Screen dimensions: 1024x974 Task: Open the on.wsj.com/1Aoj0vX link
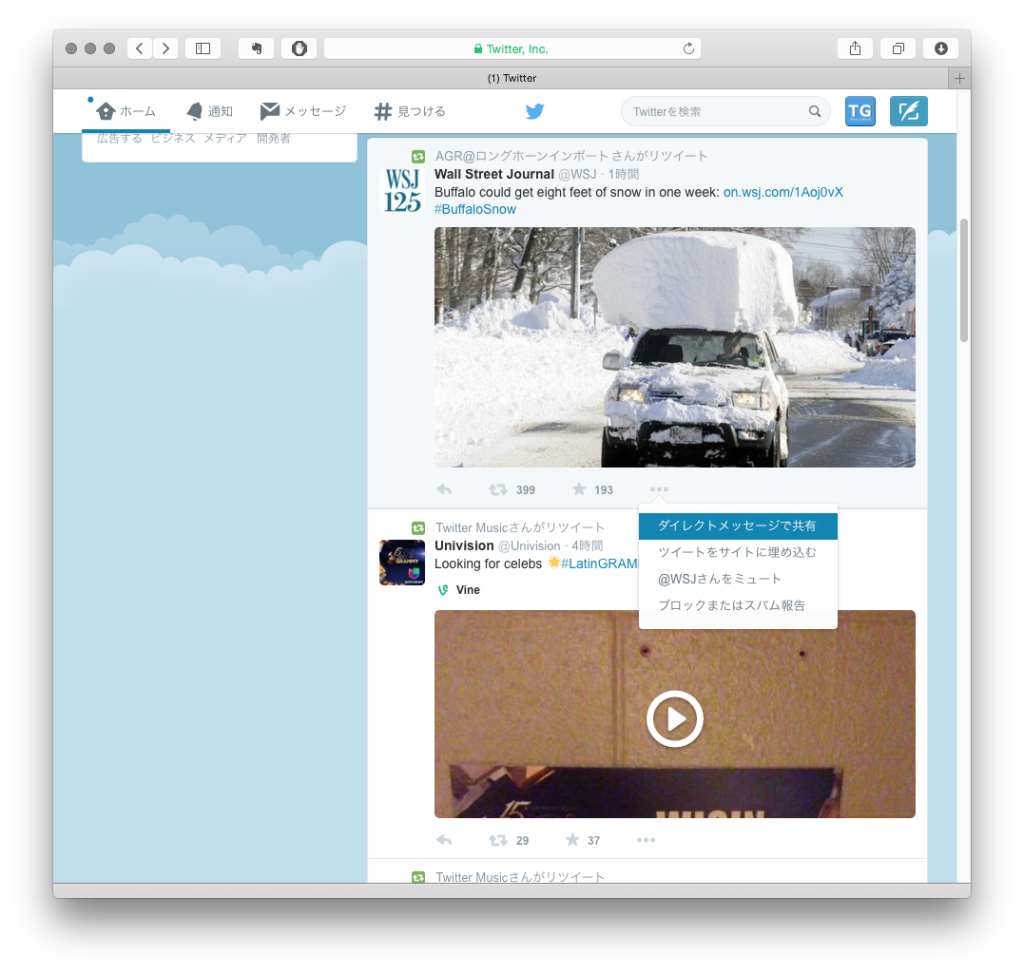783,192
